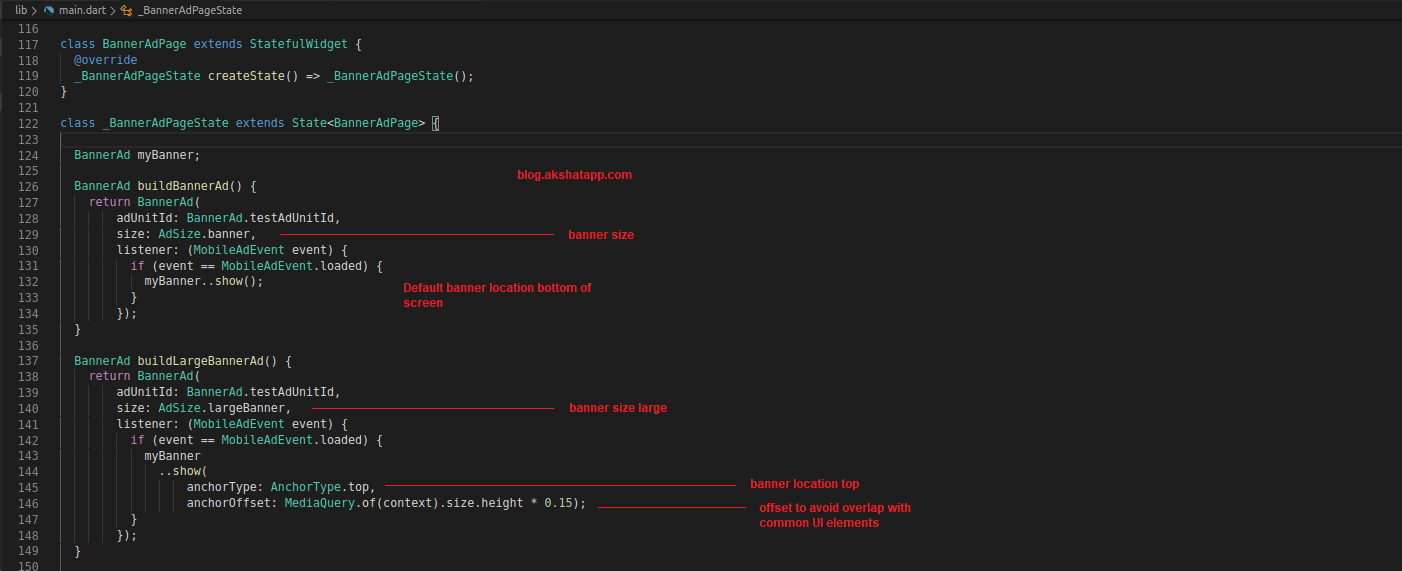Image resolution: width=1402 pixels, height=571 pixels.
Task: Click the @override annotation on line 118
Action: click(x=105, y=60)
